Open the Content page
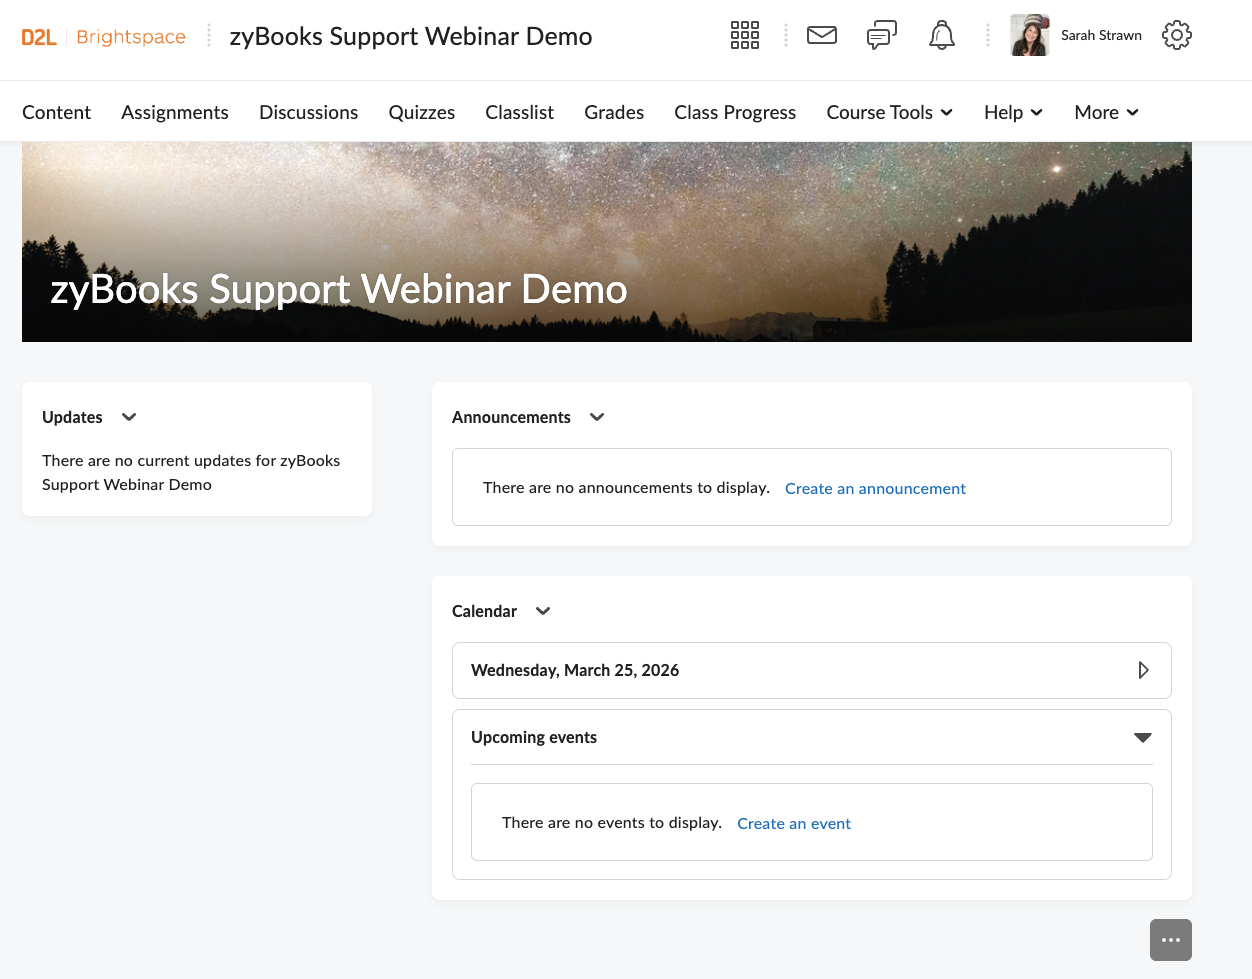Image resolution: width=1252 pixels, height=979 pixels. (57, 112)
